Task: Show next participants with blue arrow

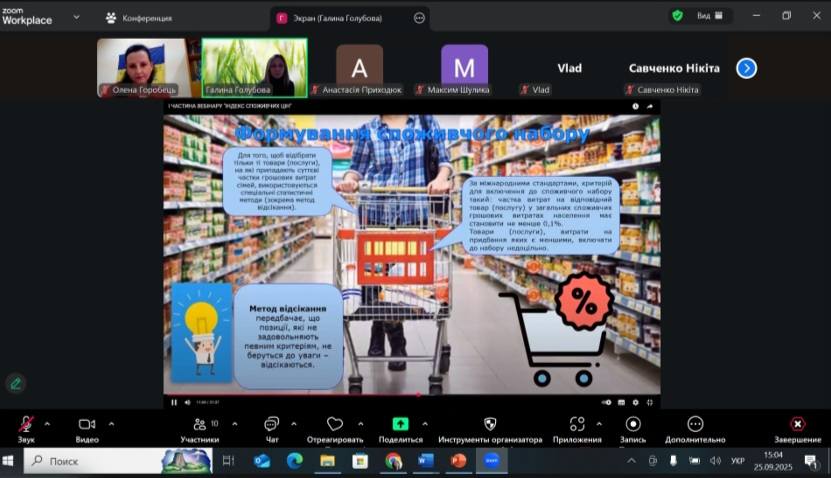Action: (x=746, y=68)
